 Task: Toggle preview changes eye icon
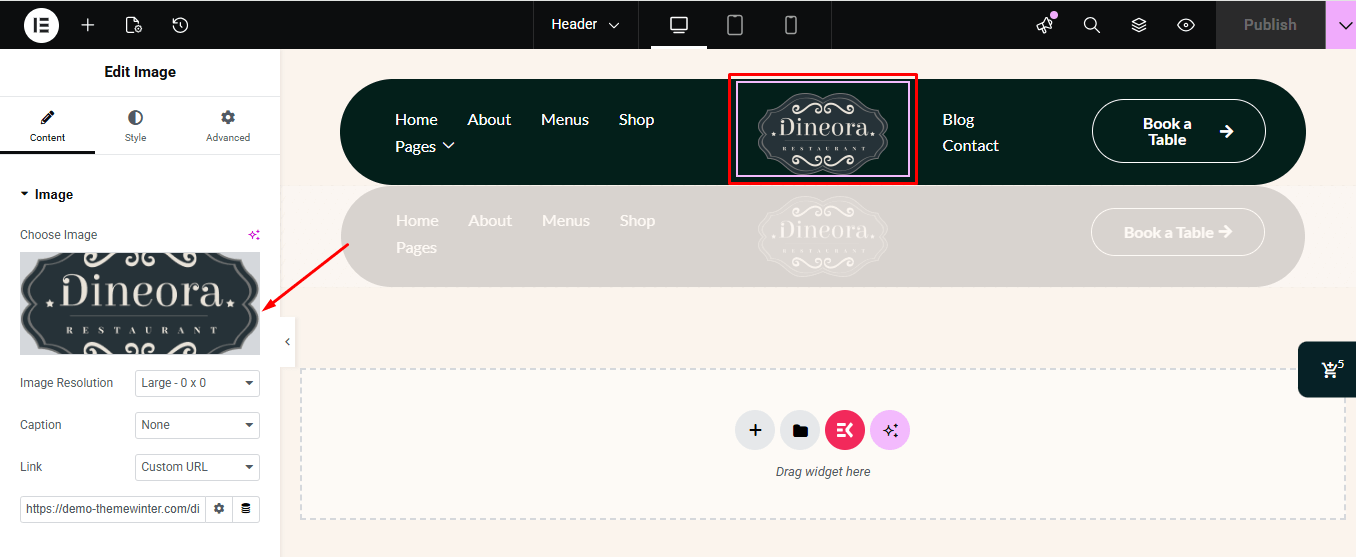(x=1186, y=25)
